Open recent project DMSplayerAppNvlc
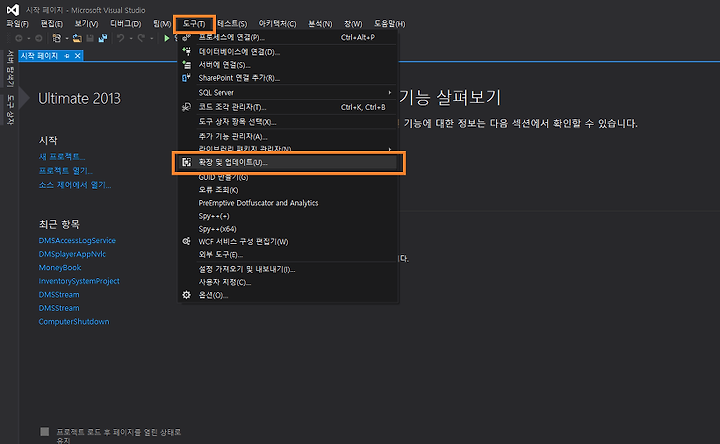Image resolution: width=720 pixels, height=444 pixels. pyautogui.click(x=72, y=254)
